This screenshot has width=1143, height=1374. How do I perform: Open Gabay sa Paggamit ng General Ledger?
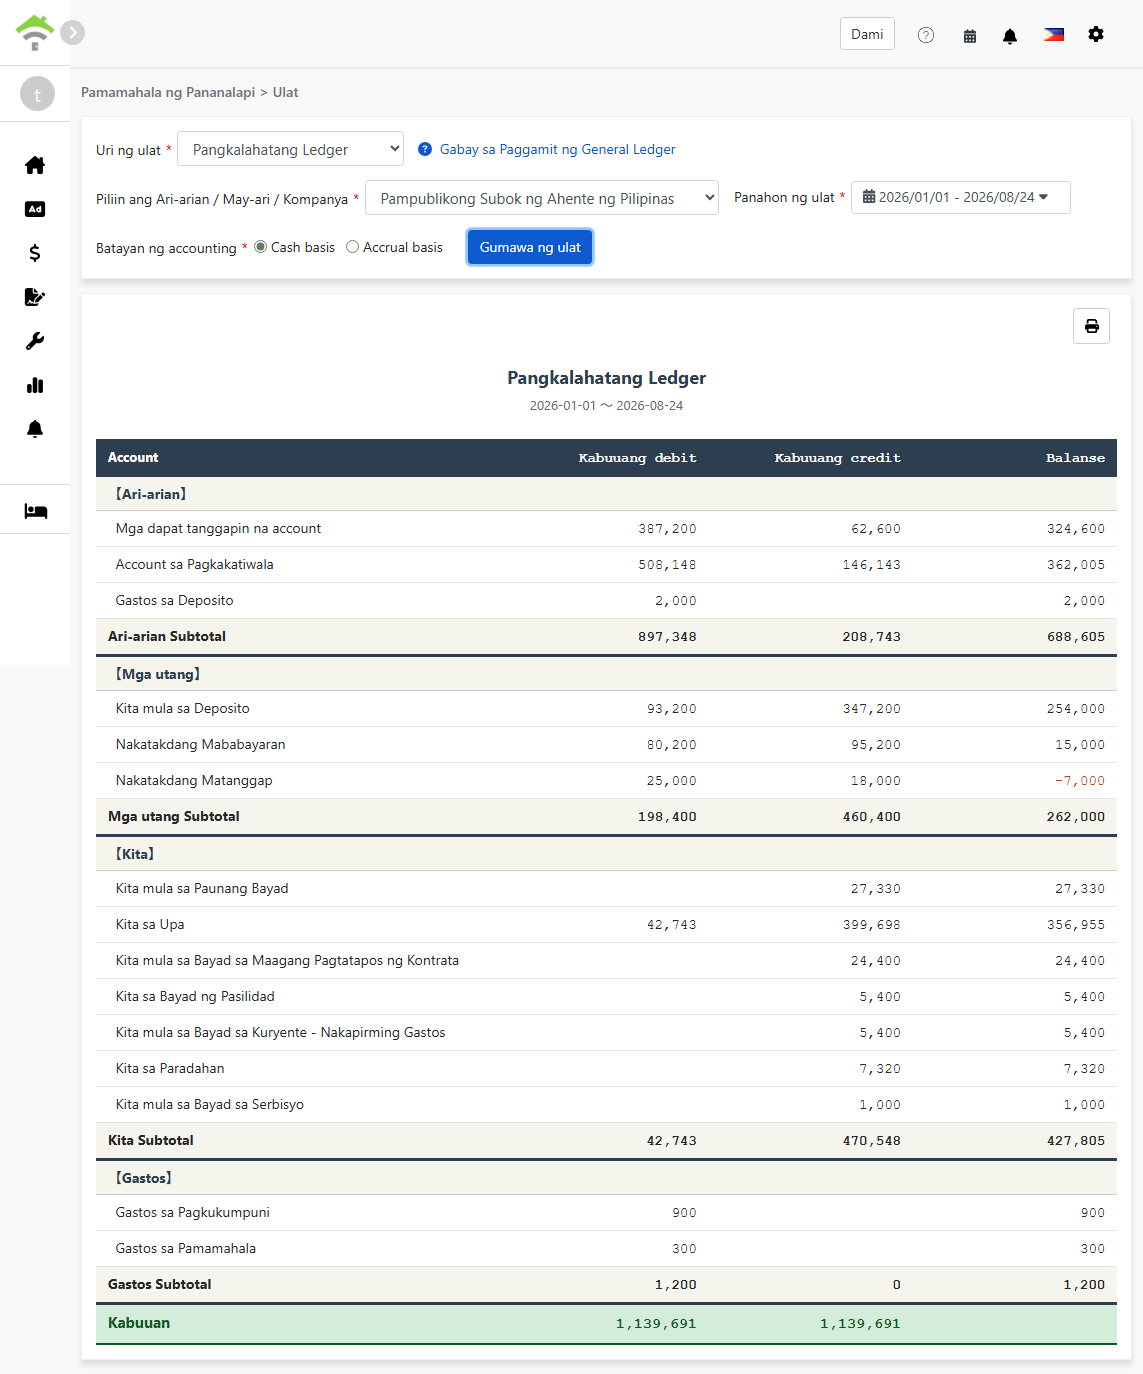pos(558,149)
